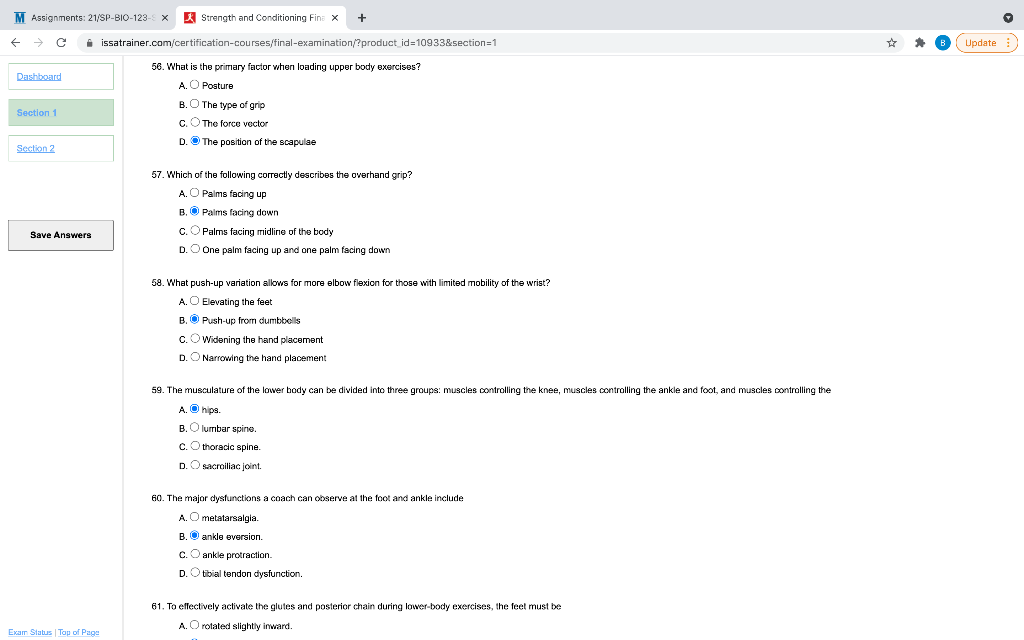Image resolution: width=1024 pixels, height=640 pixels.
Task: Select thoracic spine option
Action: (195, 446)
